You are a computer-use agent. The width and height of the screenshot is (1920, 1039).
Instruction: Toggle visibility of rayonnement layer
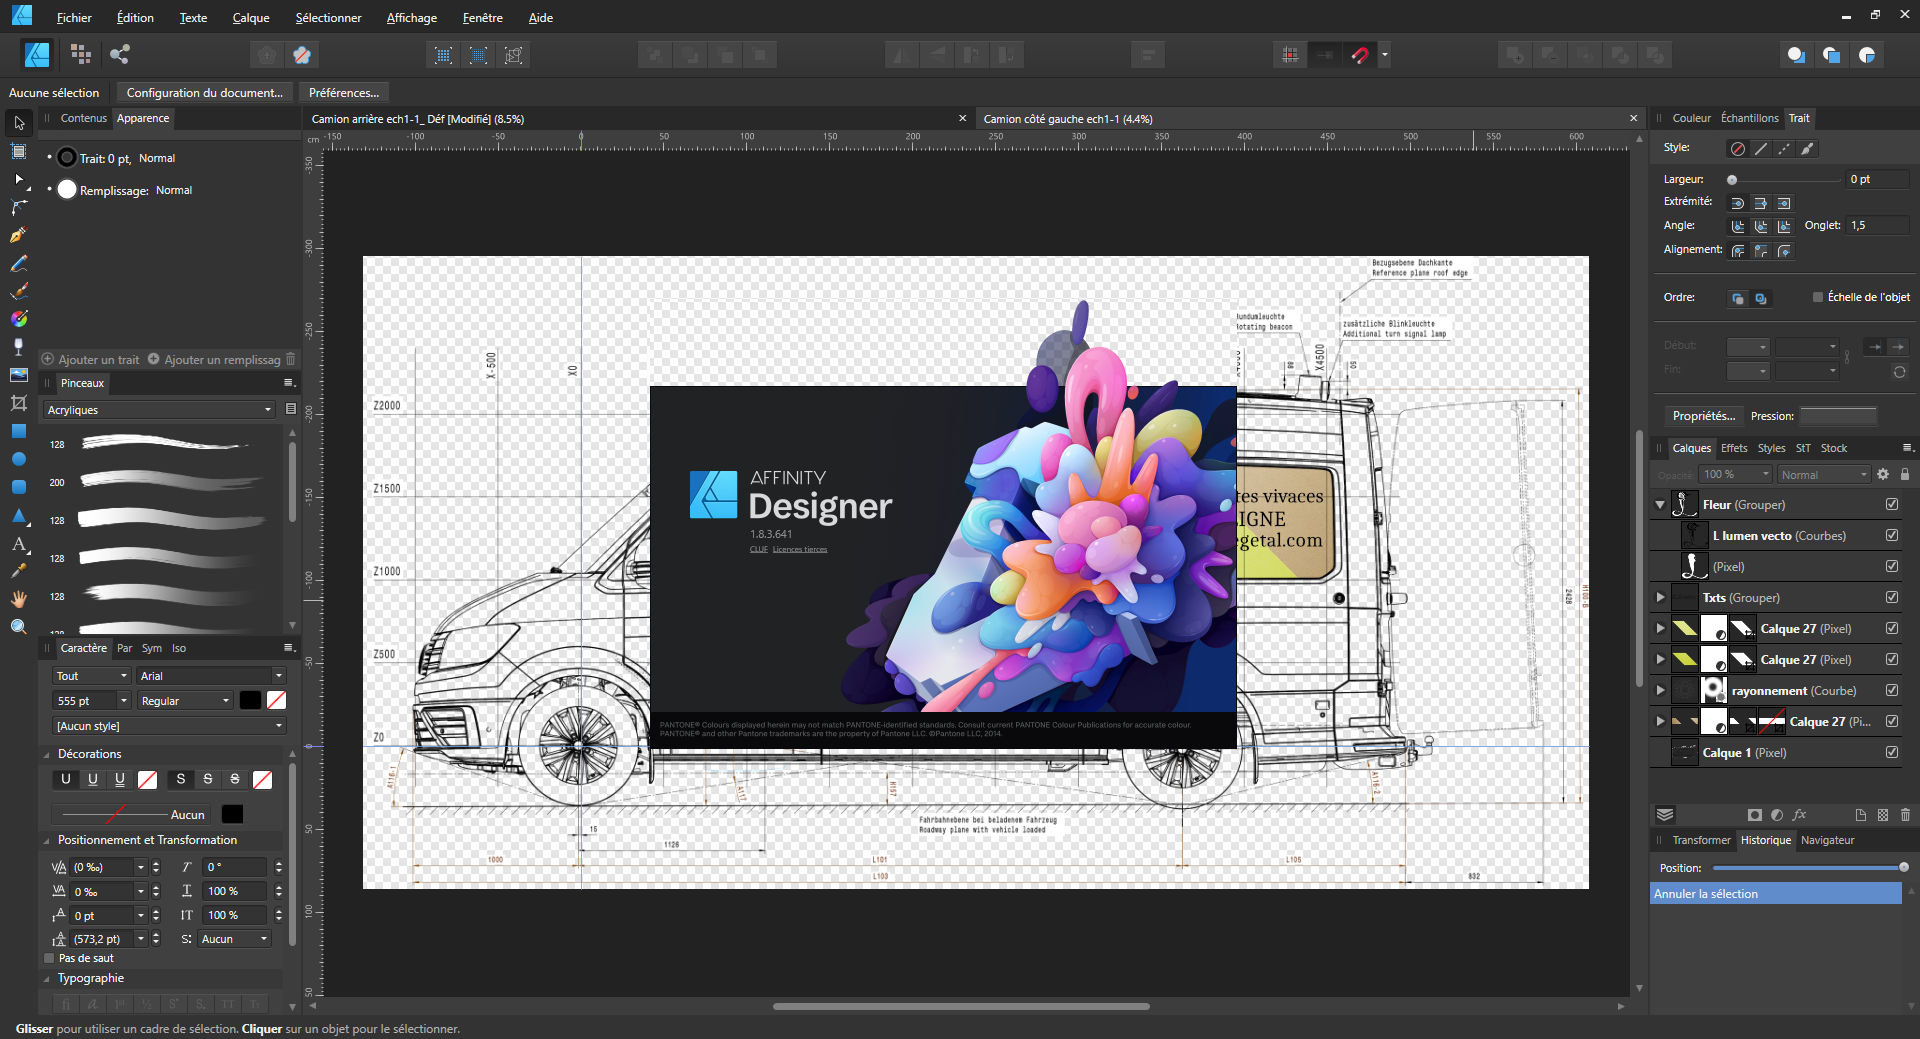[1892, 690]
